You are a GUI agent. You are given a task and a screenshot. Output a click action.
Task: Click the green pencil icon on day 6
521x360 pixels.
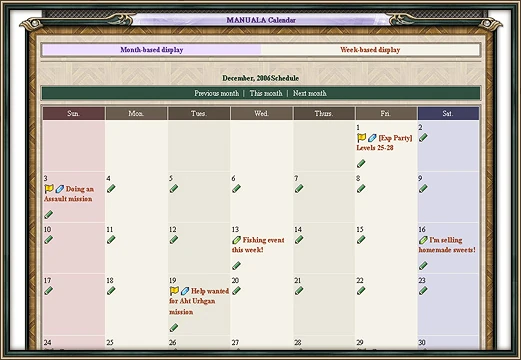[x=237, y=189]
